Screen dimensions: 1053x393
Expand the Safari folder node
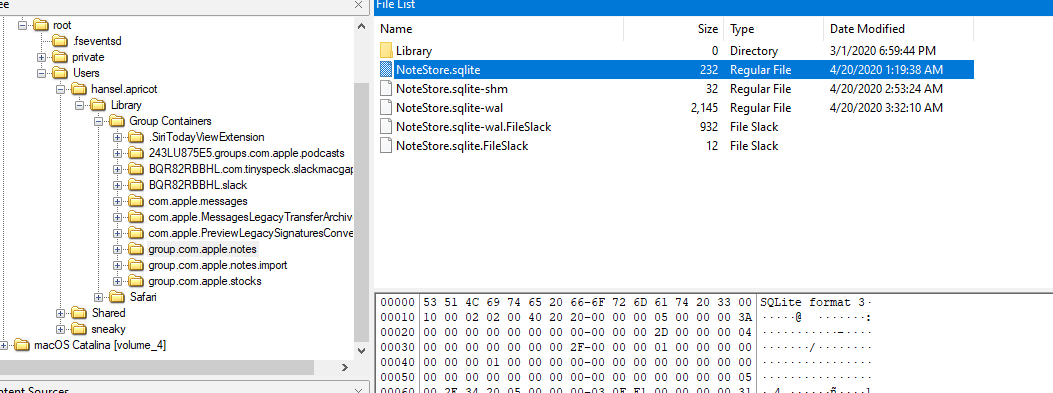(x=98, y=297)
